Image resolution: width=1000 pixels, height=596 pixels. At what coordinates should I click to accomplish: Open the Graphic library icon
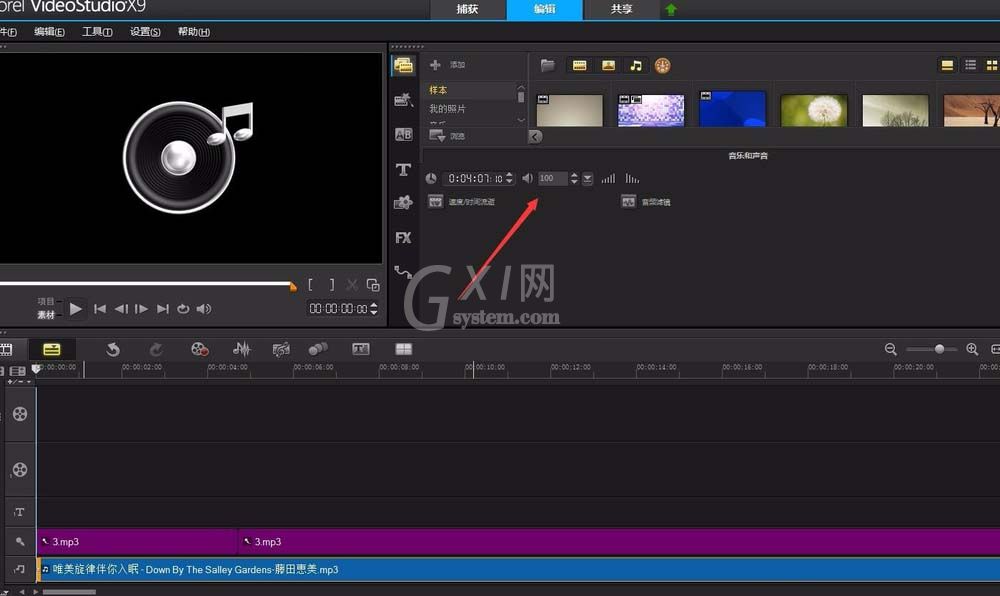click(403, 203)
